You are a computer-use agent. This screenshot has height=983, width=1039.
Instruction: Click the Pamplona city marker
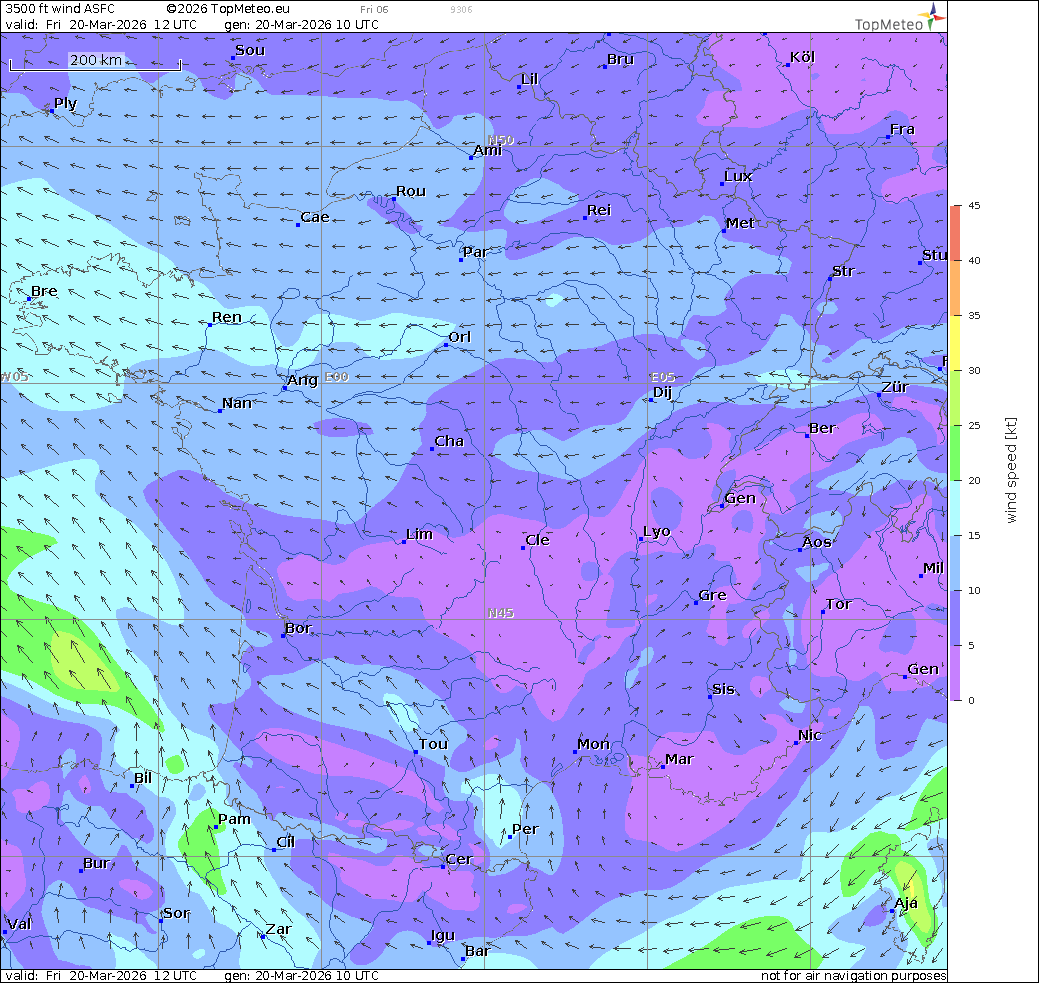coord(216,827)
